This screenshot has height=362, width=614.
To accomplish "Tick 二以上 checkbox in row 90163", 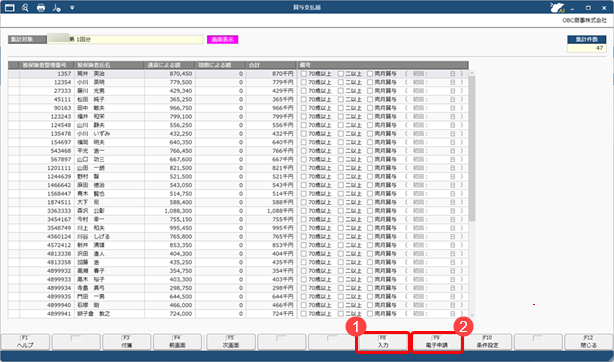I will [341, 108].
